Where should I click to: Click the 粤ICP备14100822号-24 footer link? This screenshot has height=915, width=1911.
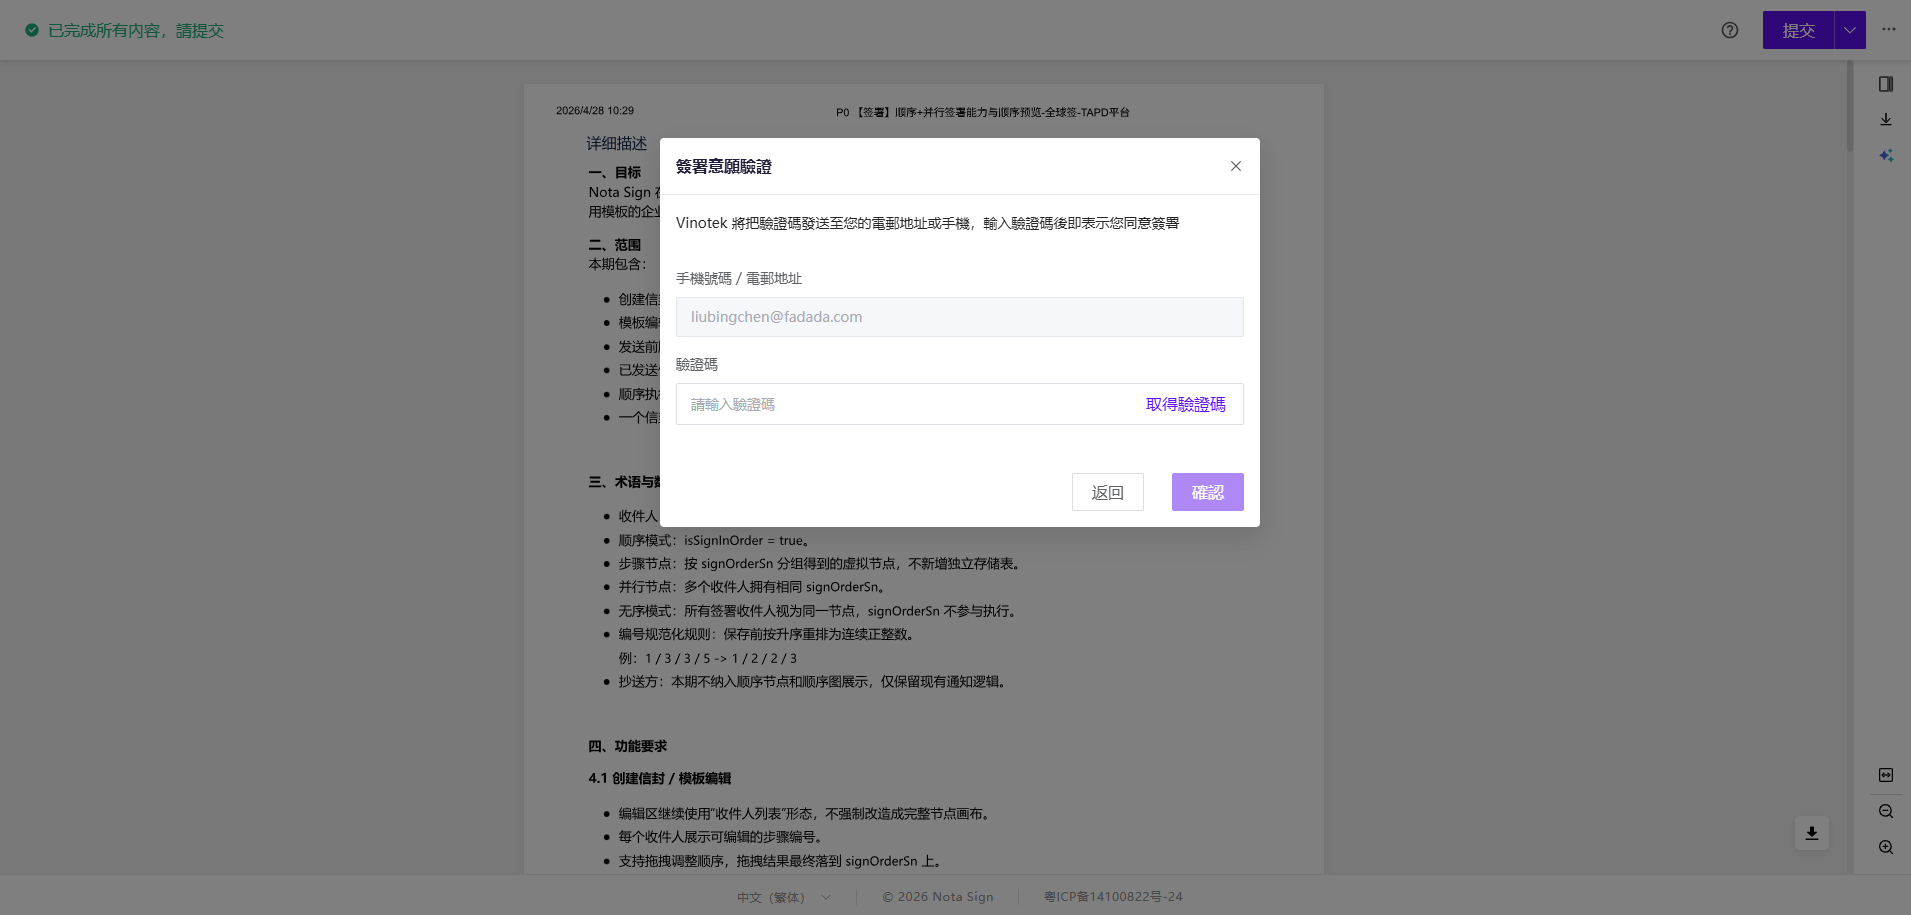tap(1113, 897)
